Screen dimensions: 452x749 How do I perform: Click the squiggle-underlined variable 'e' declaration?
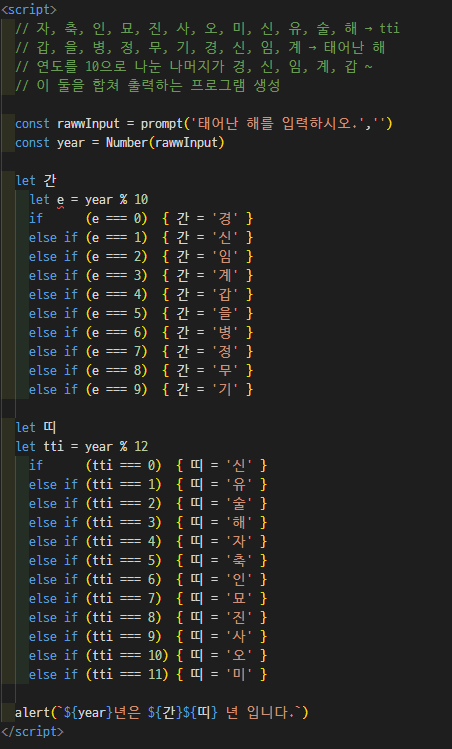pos(60,200)
